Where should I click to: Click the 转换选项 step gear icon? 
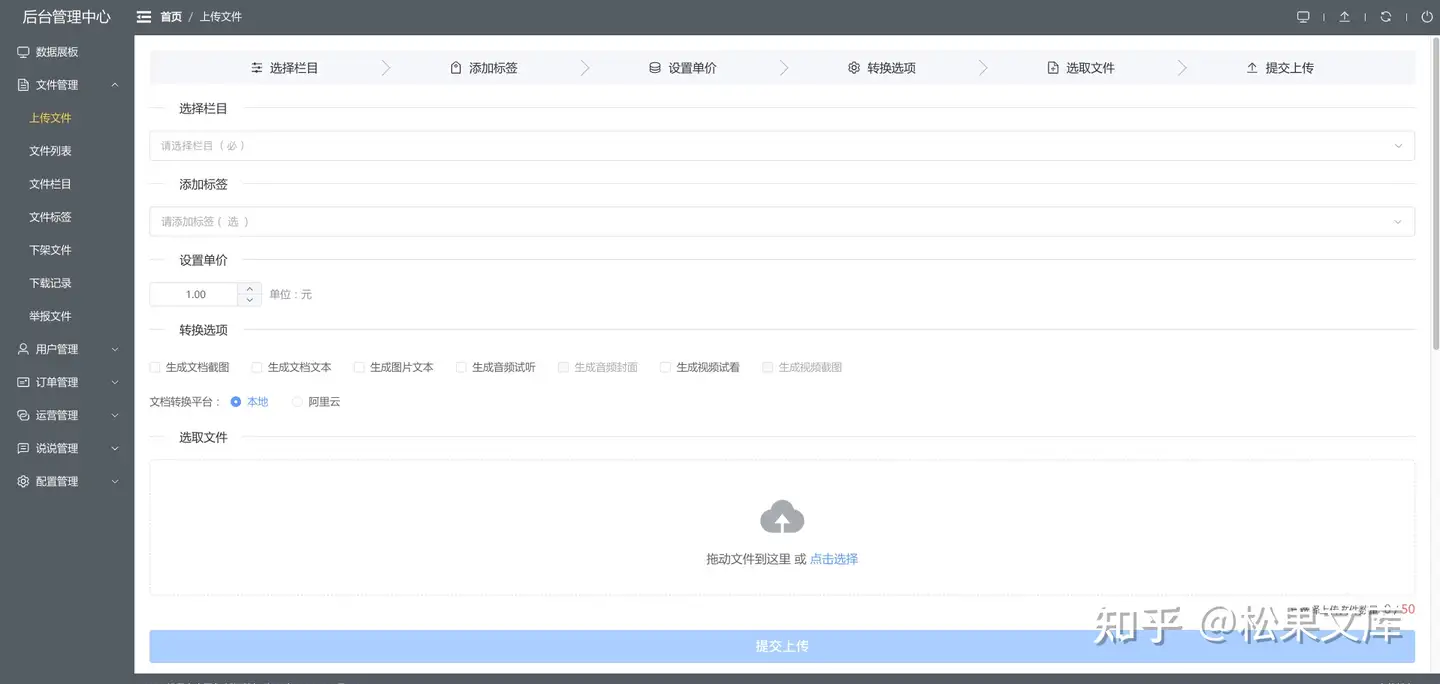854,68
